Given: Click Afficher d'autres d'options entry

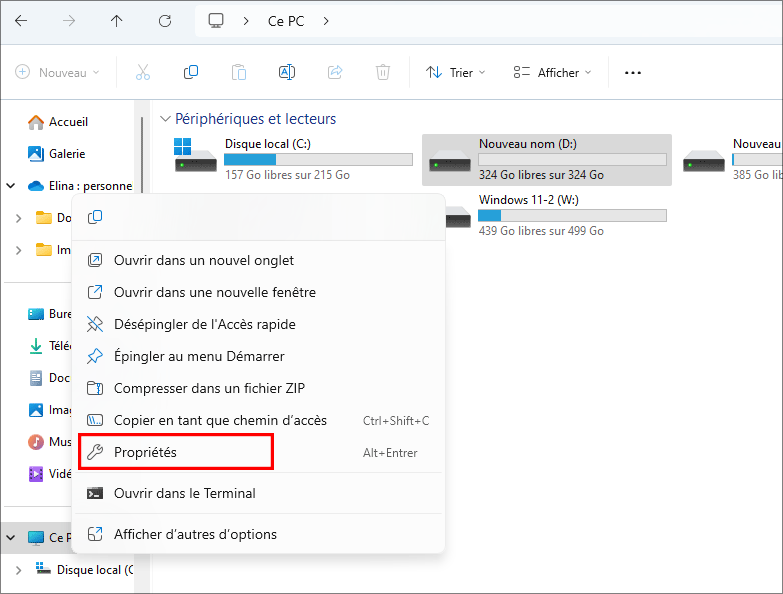Looking at the screenshot, I should 195,534.
